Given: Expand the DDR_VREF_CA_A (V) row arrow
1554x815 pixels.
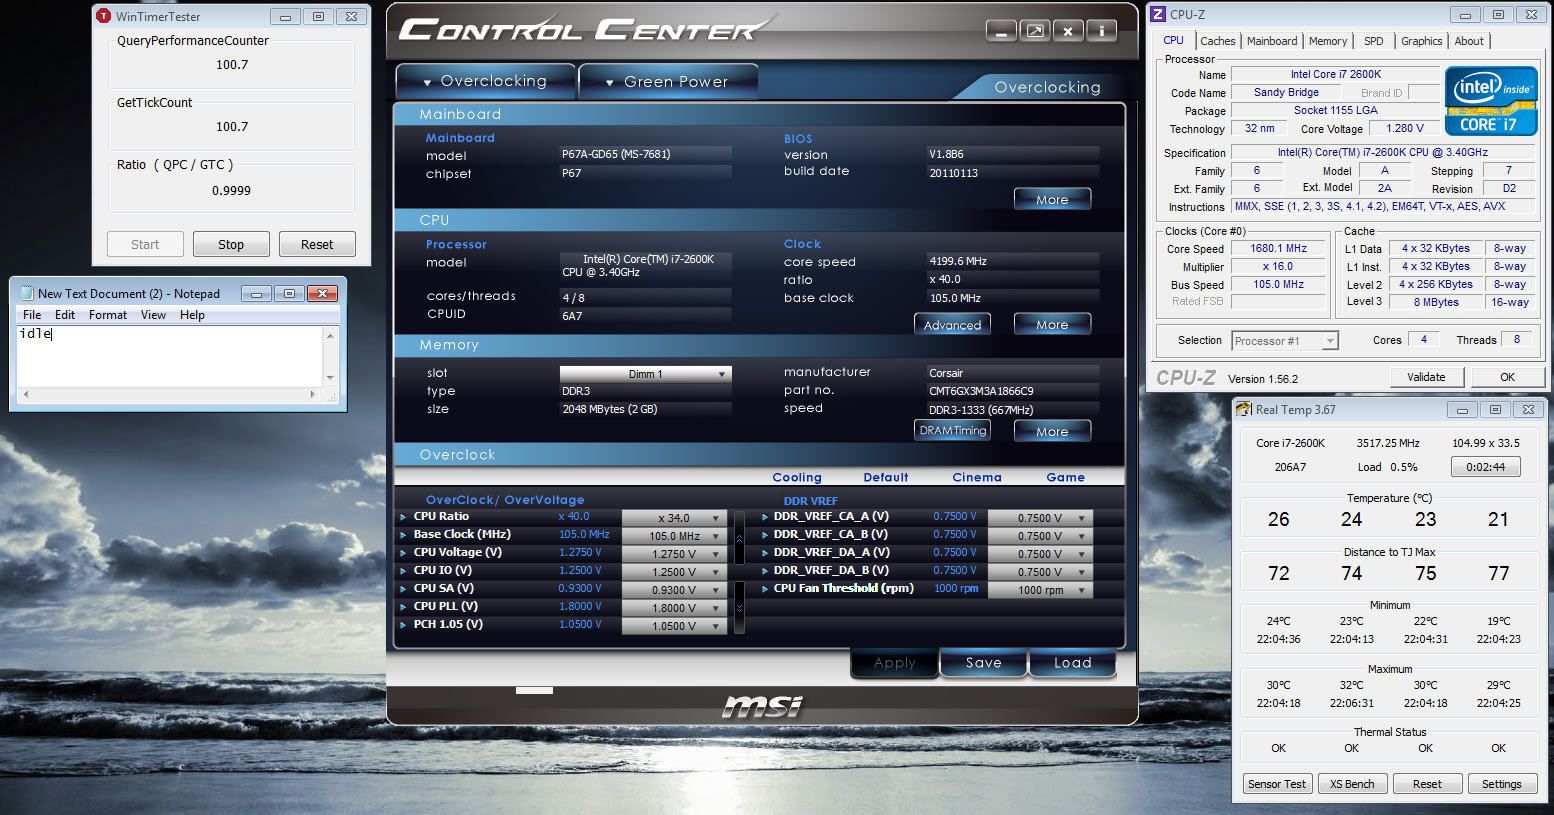Looking at the screenshot, I should click(765, 517).
